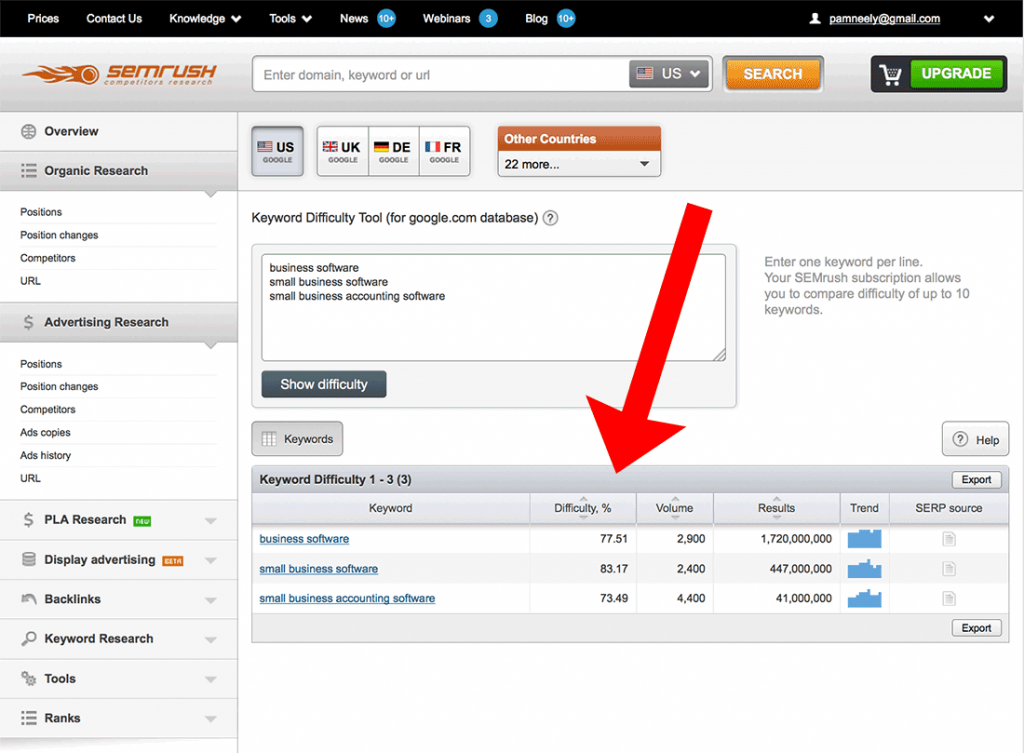1024x753 pixels.
Task: Expand the Ranks section
Action: tap(210, 718)
